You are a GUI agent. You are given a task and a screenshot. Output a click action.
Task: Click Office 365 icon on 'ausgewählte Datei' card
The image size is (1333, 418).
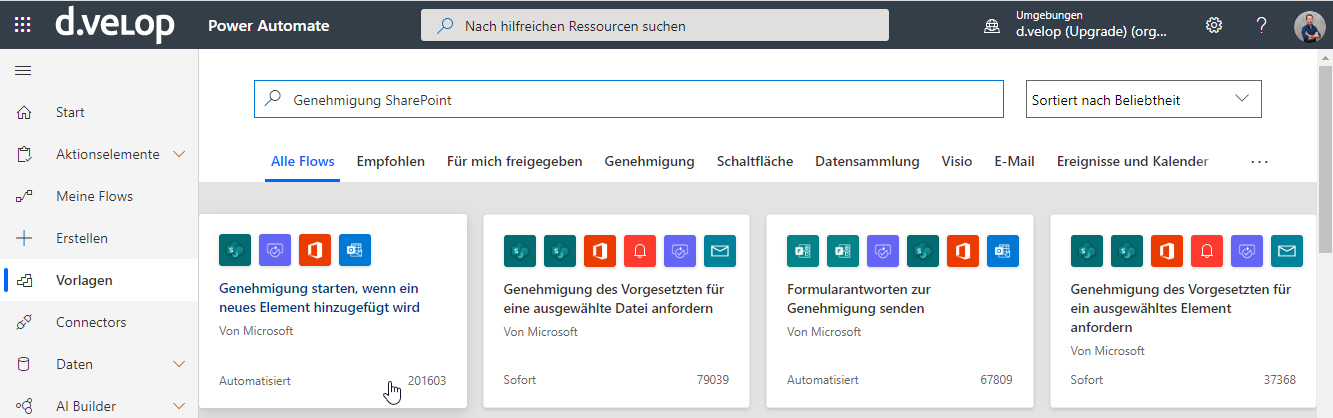tap(600, 250)
